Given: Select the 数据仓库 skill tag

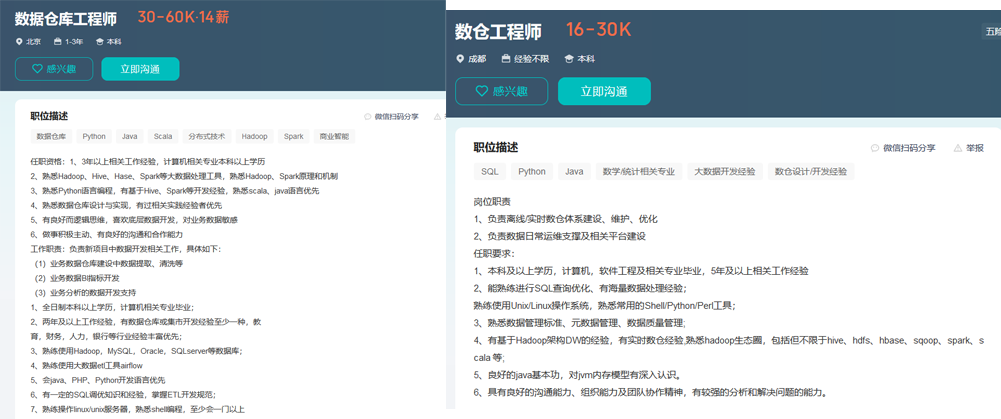Looking at the screenshot, I should (x=51, y=136).
